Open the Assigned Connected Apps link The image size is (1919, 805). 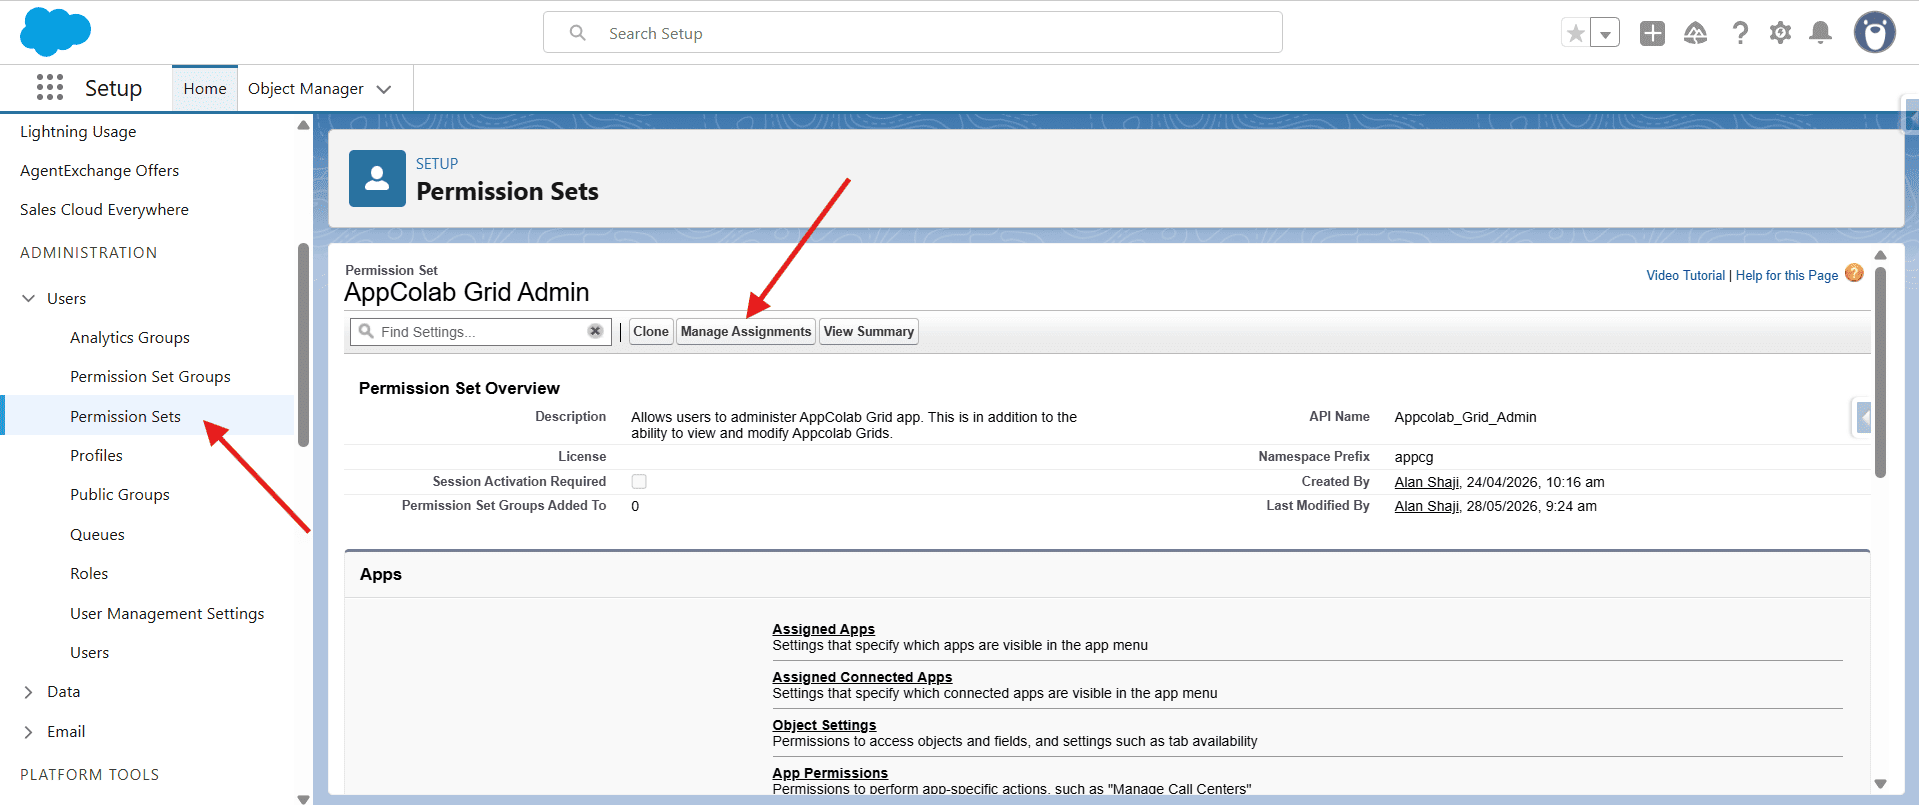862,677
